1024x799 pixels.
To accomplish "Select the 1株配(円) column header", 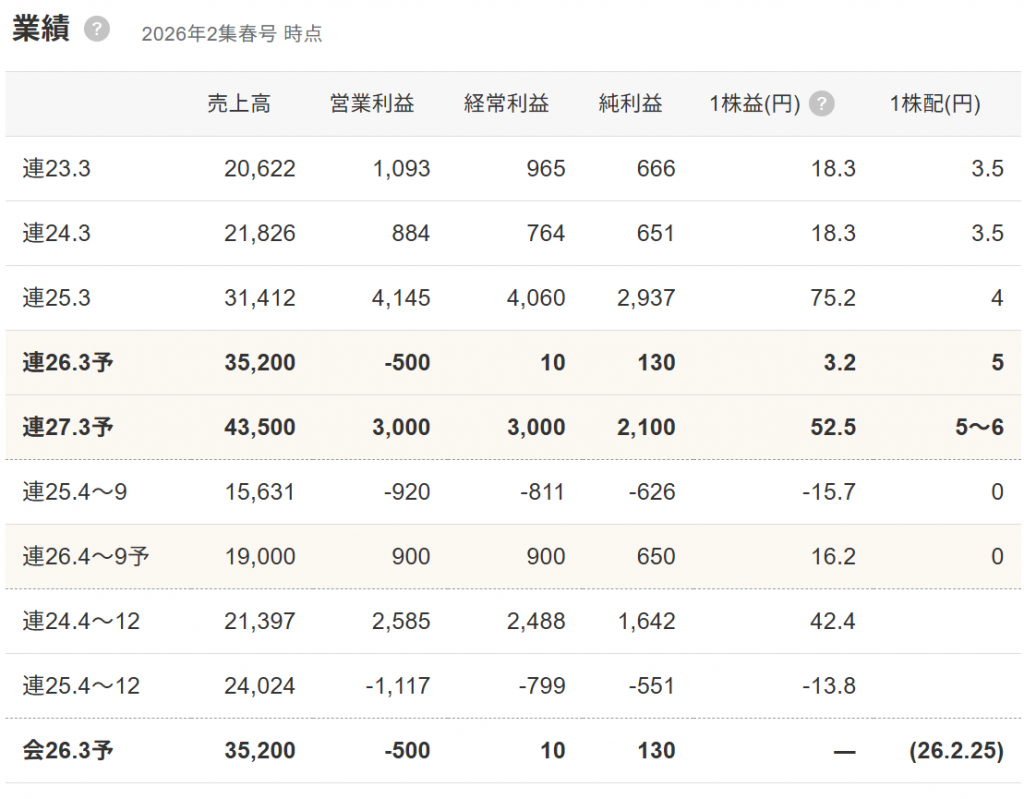I will (x=935, y=104).
